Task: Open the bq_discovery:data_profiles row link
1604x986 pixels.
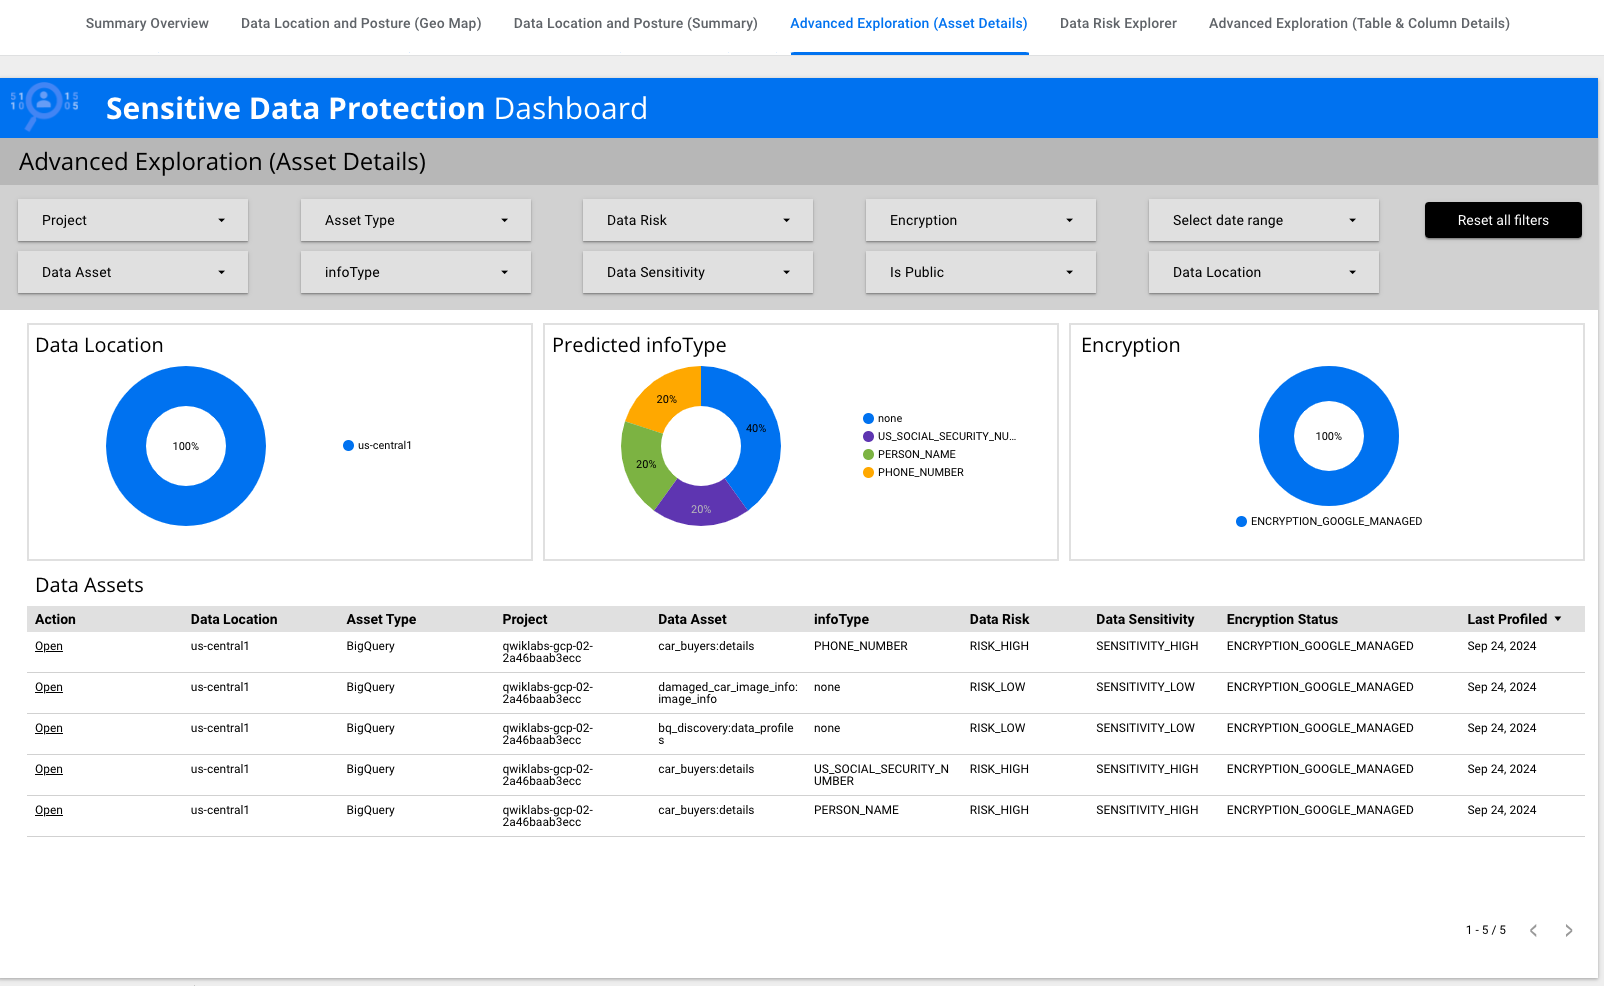Action: tap(49, 728)
